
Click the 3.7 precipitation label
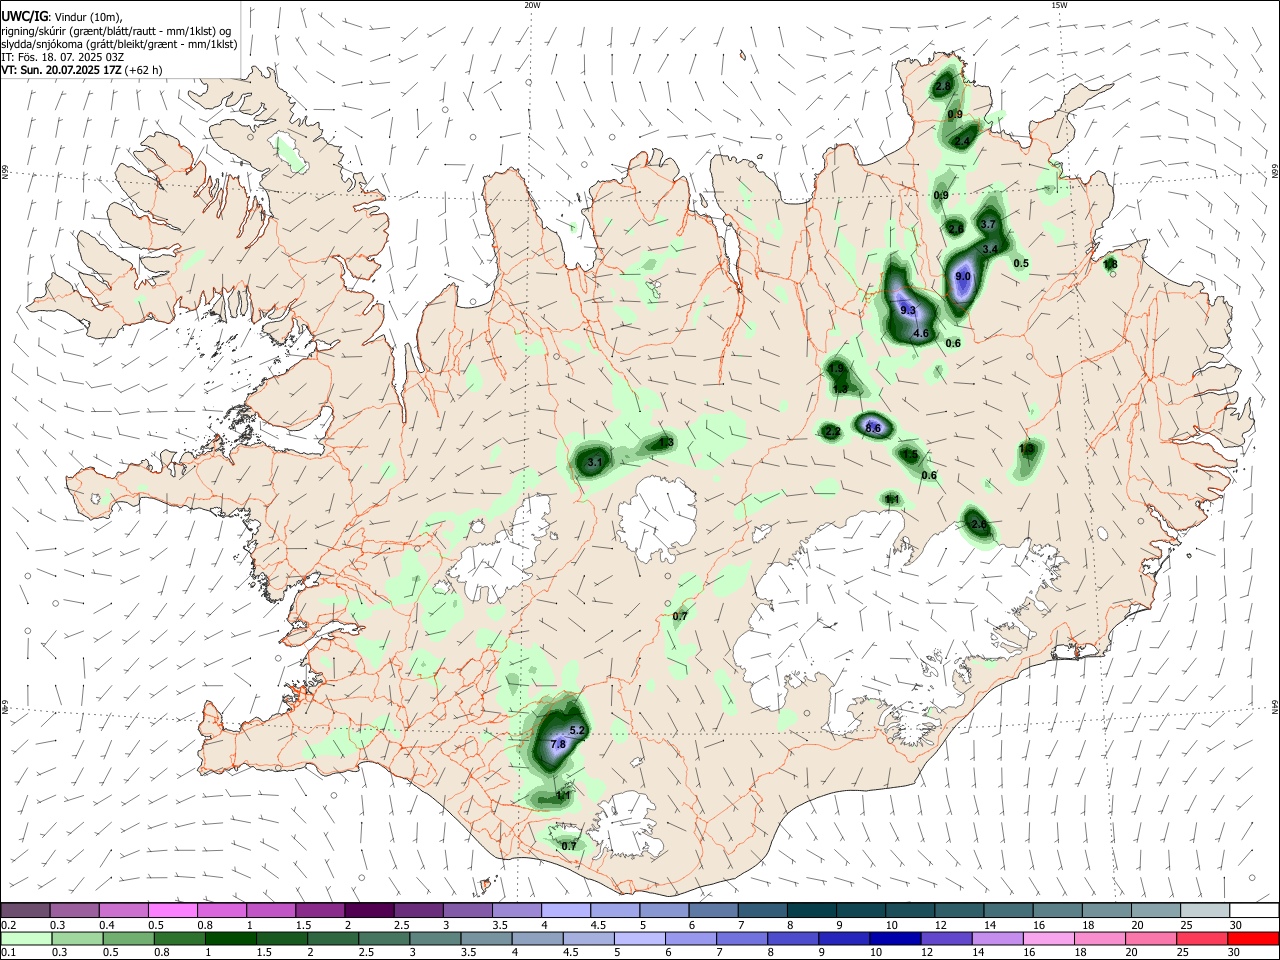[x=989, y=224]
